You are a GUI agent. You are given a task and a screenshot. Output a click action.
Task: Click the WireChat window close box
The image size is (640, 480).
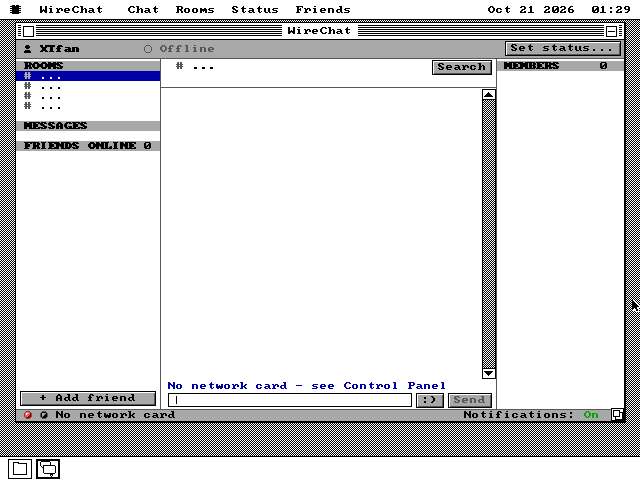point(28,31)
